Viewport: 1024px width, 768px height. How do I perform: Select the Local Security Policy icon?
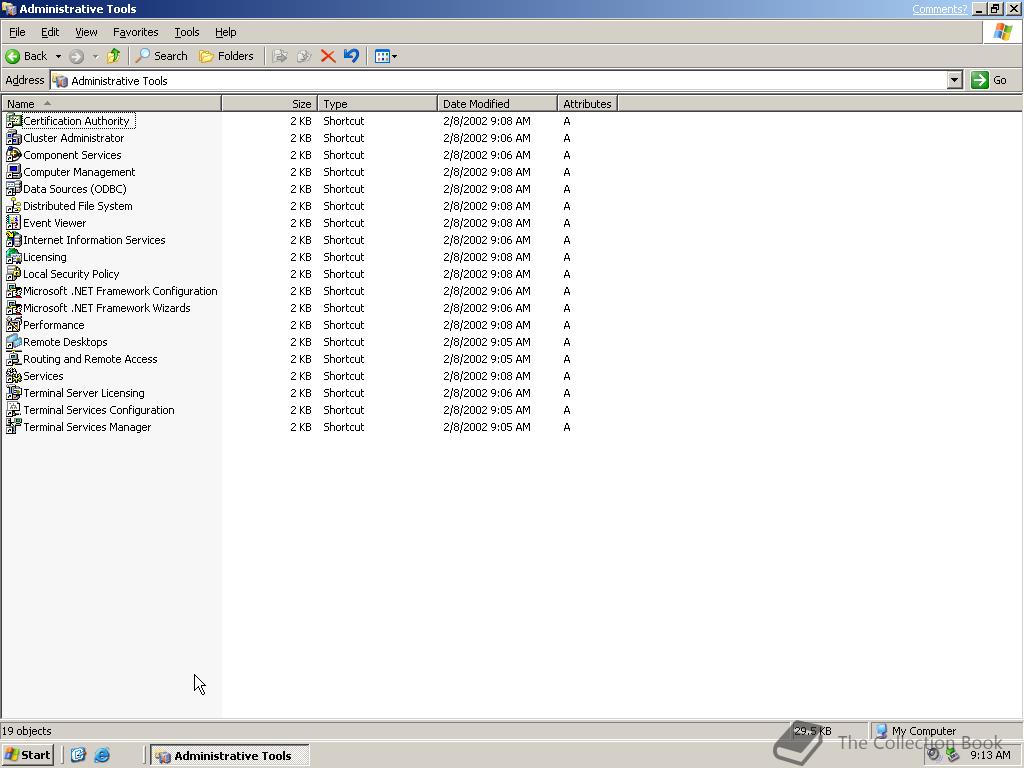[13, 274]
